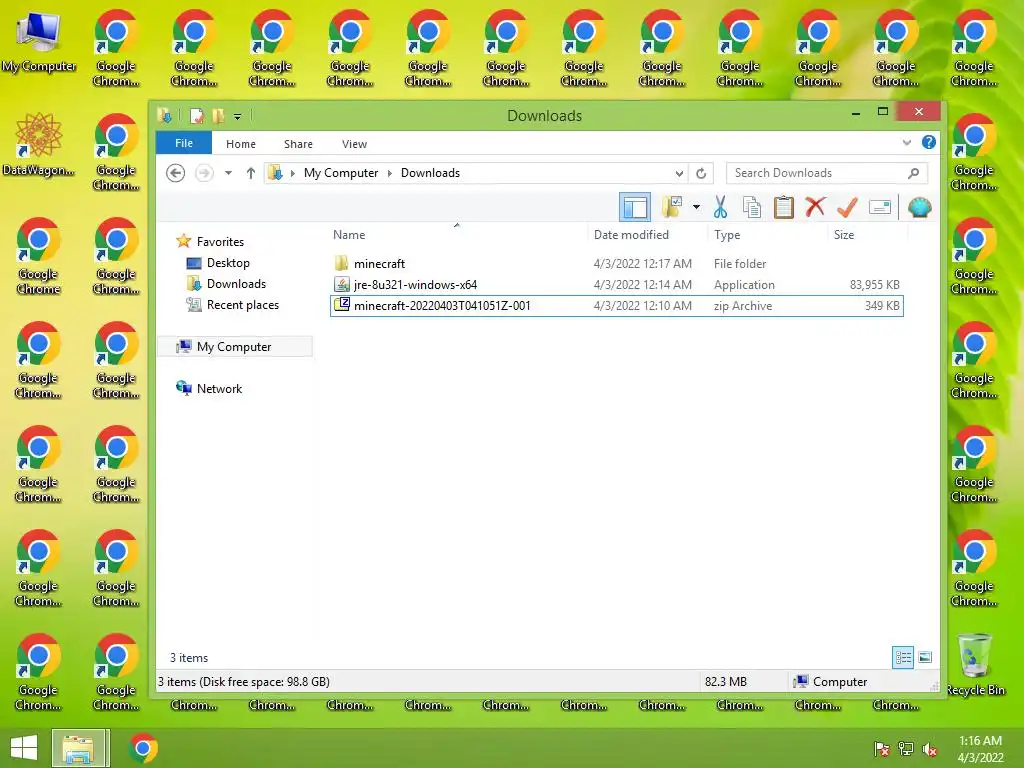1024x768 pixels.
Task: Refresh the Downloads folder view
Action: point(701,173)
